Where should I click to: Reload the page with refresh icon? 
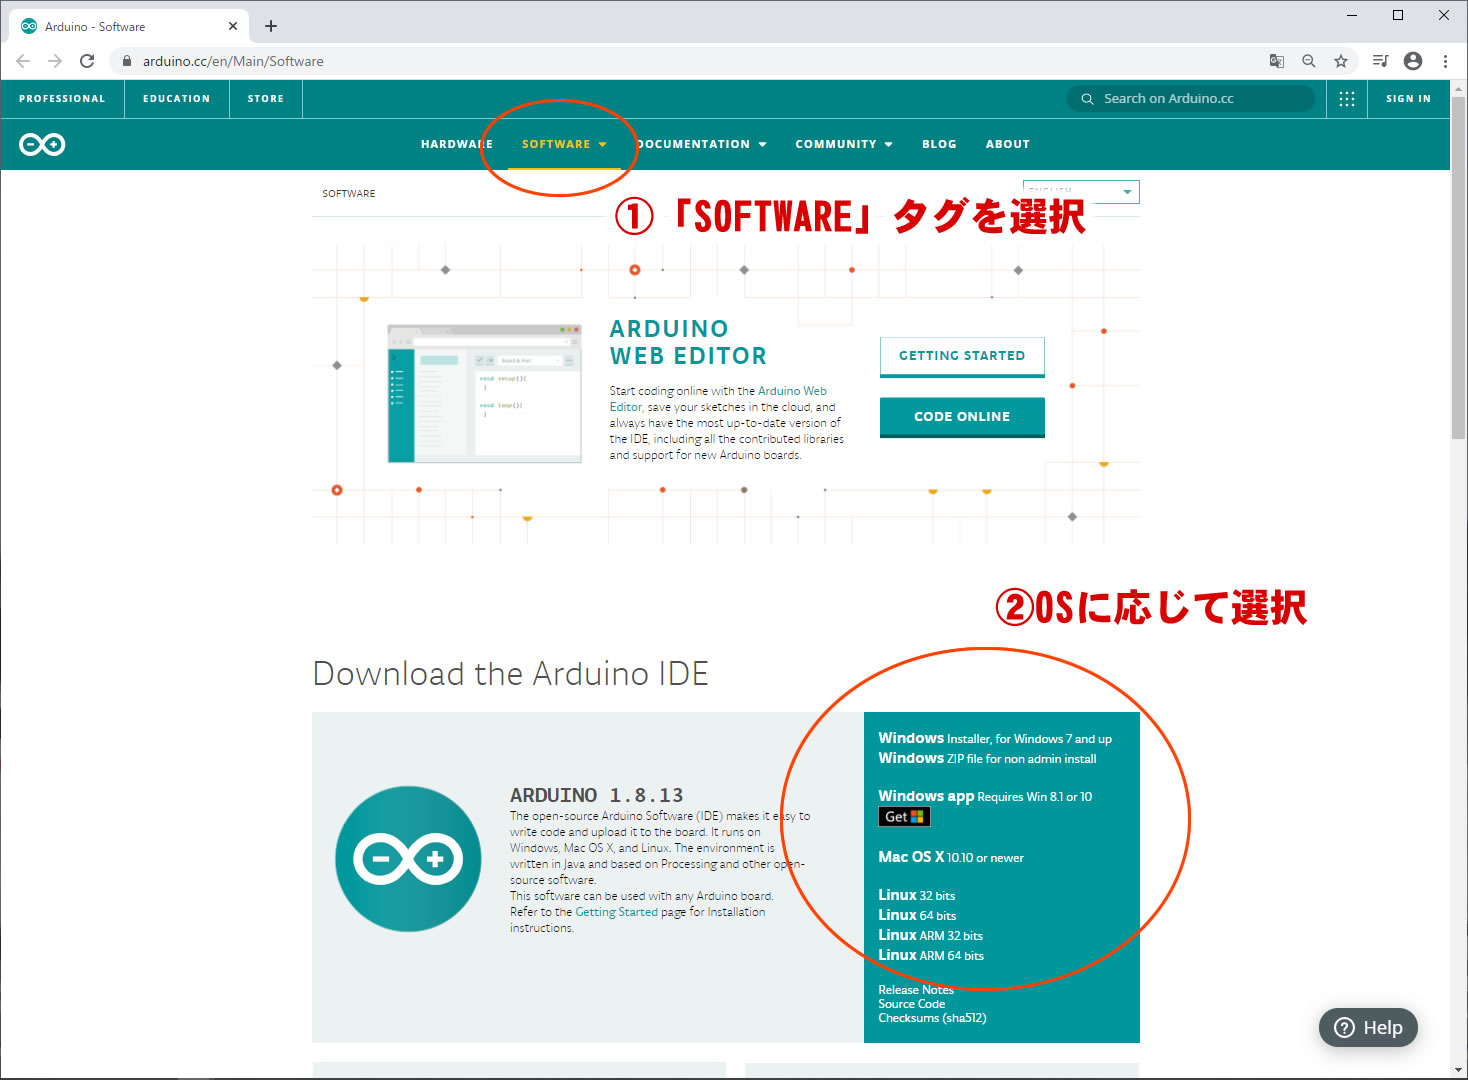coord(87,61)
